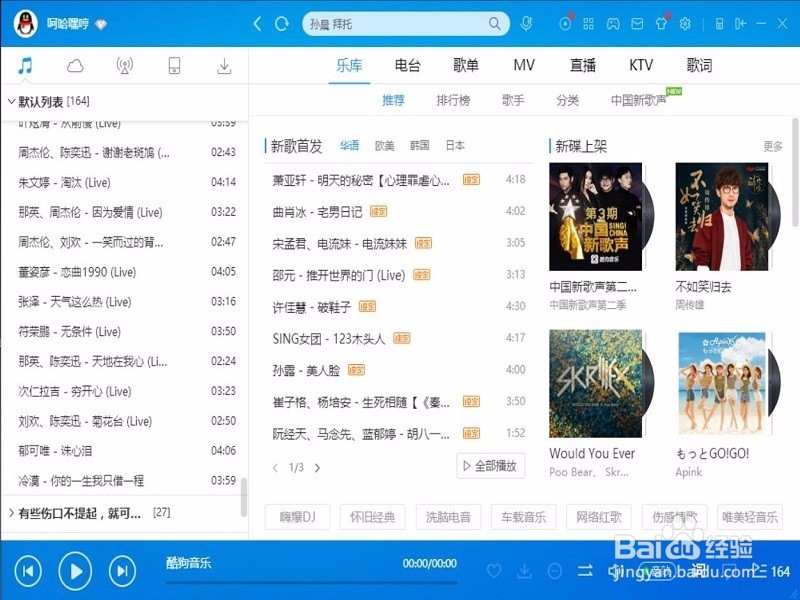The width and height of the screenshot is (800, 600).
Task: Select the 排行榜 sub-tab
Action: click(453, 100)
